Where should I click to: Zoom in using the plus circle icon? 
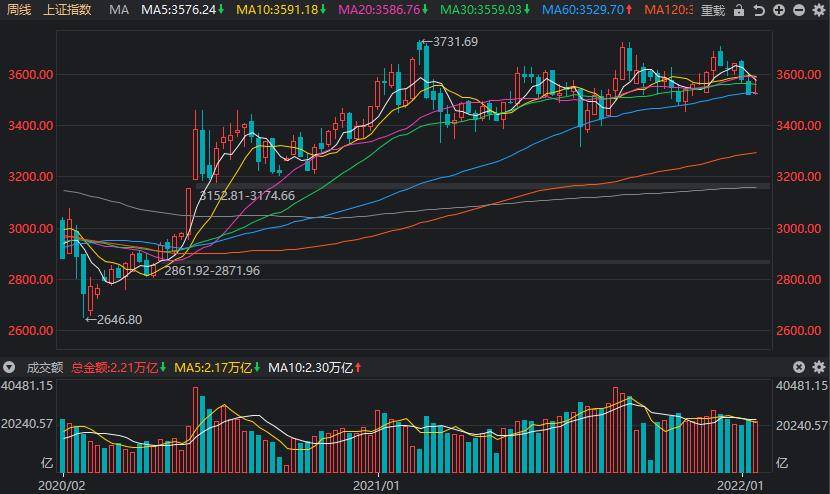(x=778, y=10)
